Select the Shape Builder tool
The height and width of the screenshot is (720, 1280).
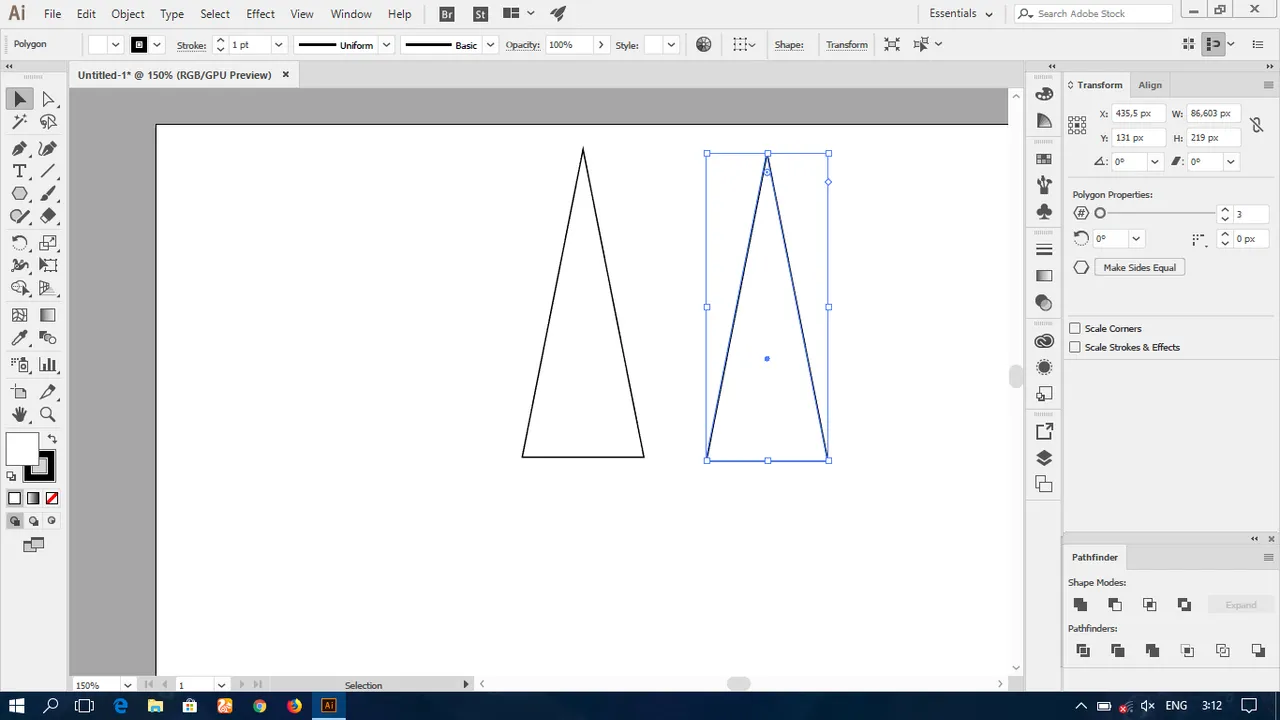19,288
